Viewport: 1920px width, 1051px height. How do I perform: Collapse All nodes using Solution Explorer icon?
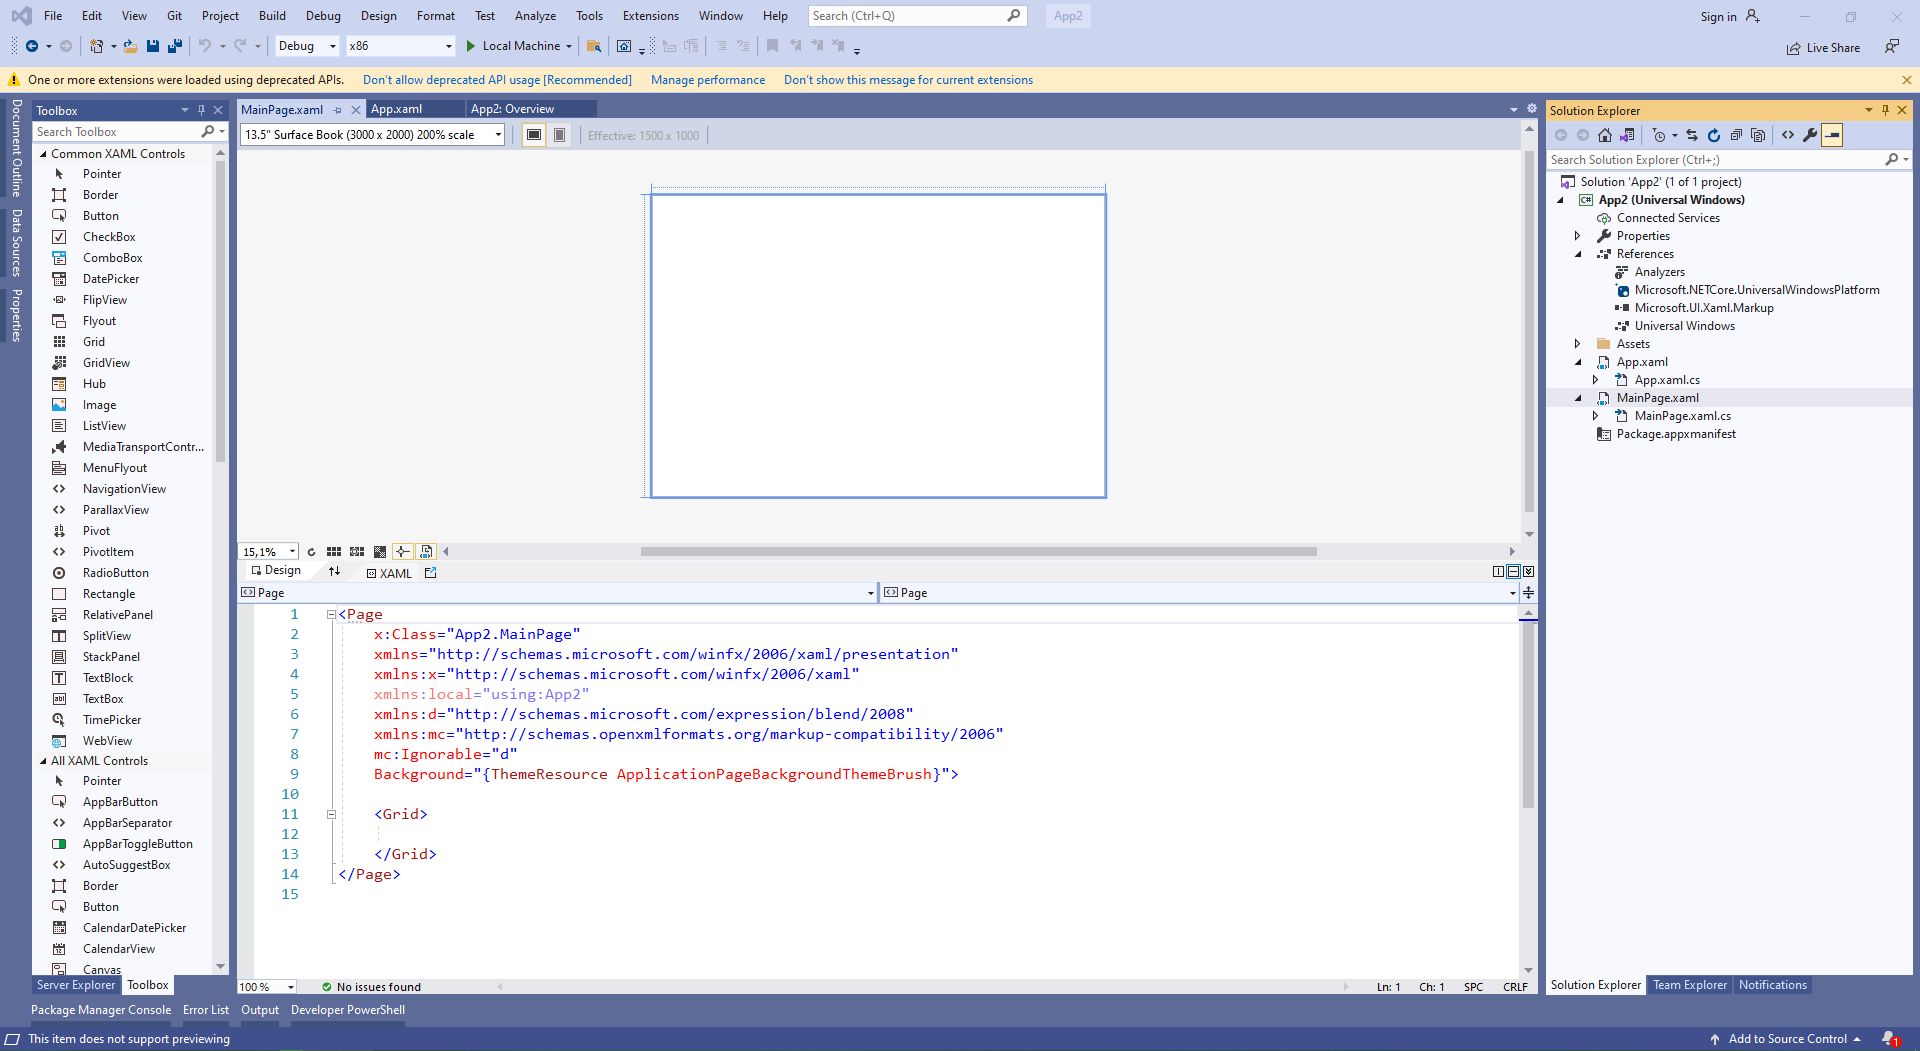[1736, 135]
